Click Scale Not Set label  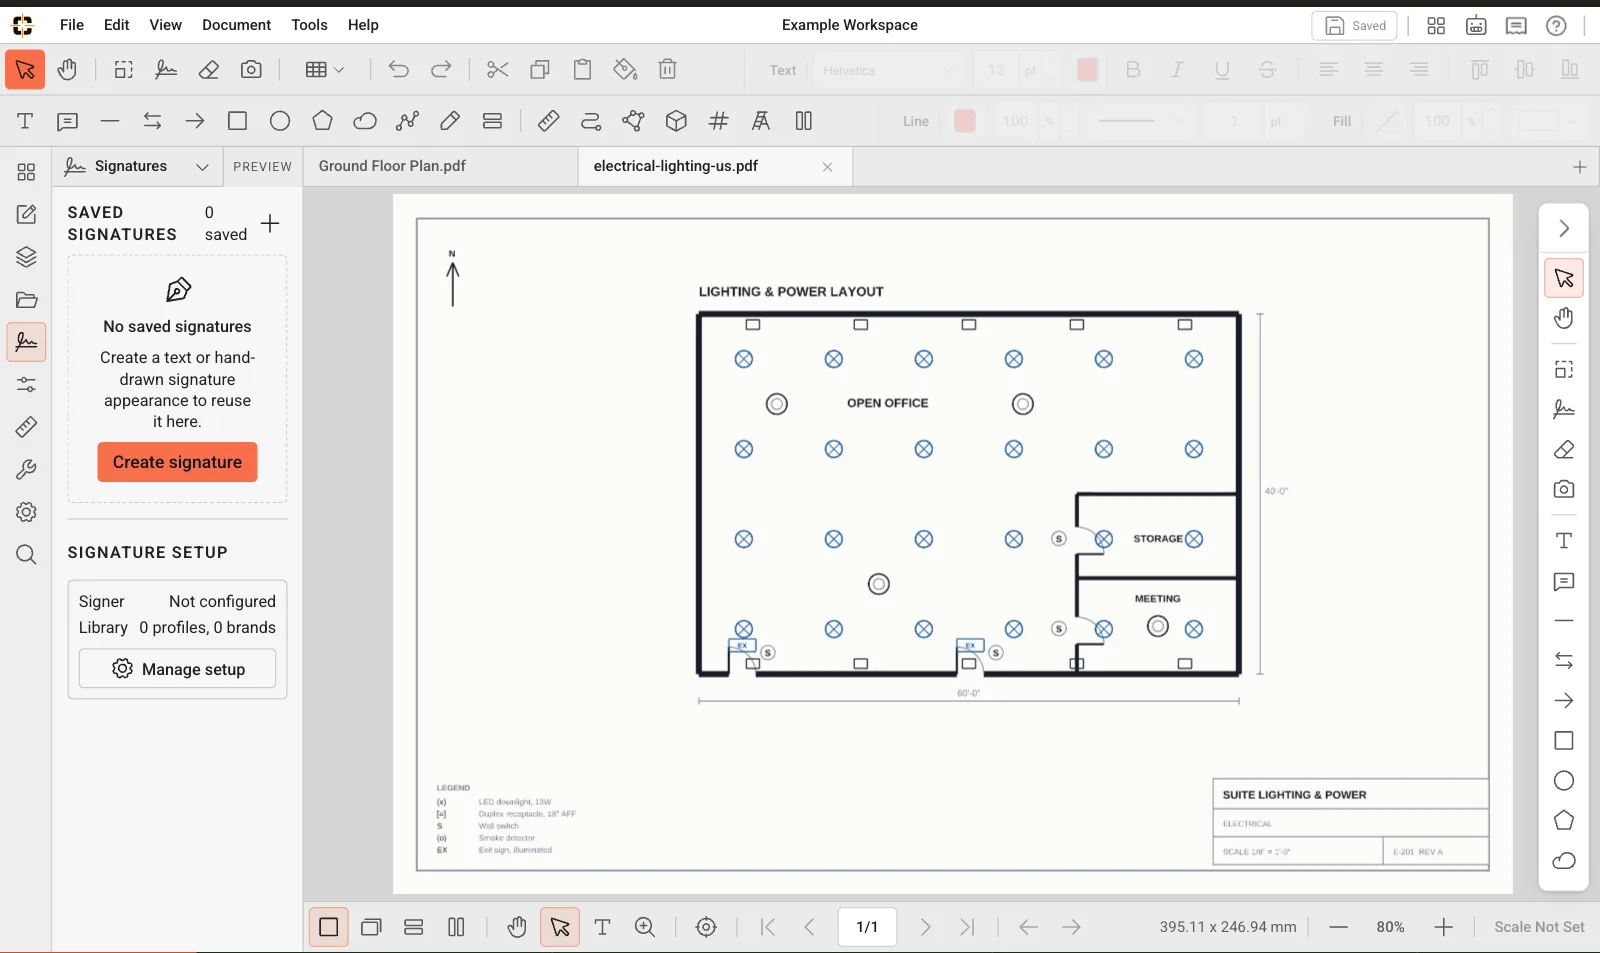click(1539, 927)
